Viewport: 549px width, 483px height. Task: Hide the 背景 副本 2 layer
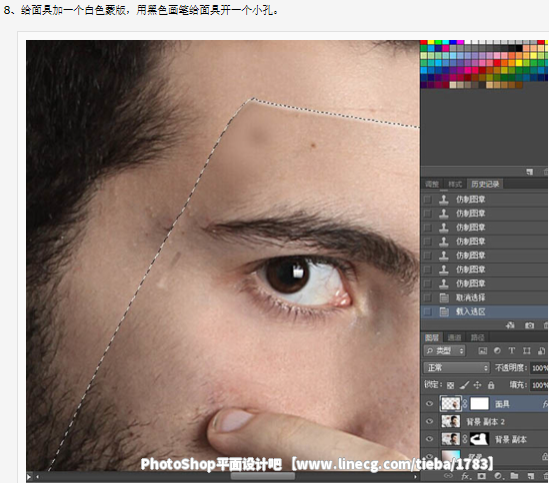[430, 421]
